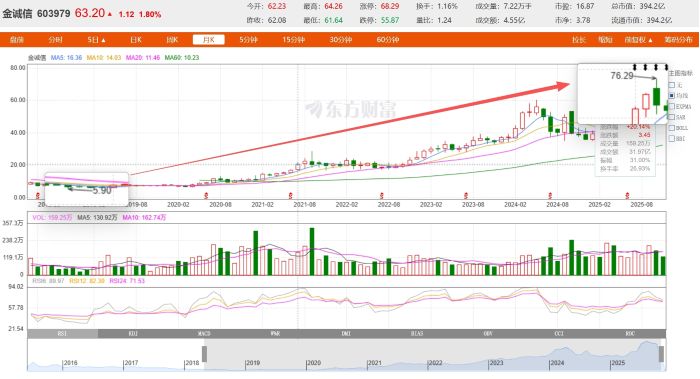Click the VOL: 159.25万 volume label
This screenshot has width=700, height=379.
point(52,217)
